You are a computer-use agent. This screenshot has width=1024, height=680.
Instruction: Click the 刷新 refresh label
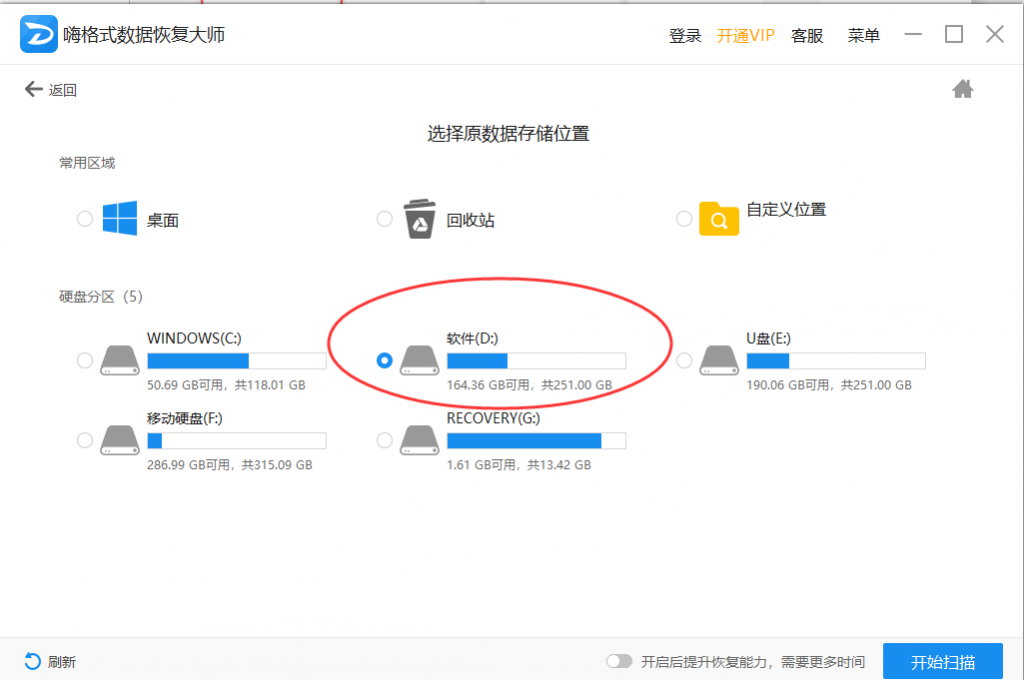coord(62,662)
